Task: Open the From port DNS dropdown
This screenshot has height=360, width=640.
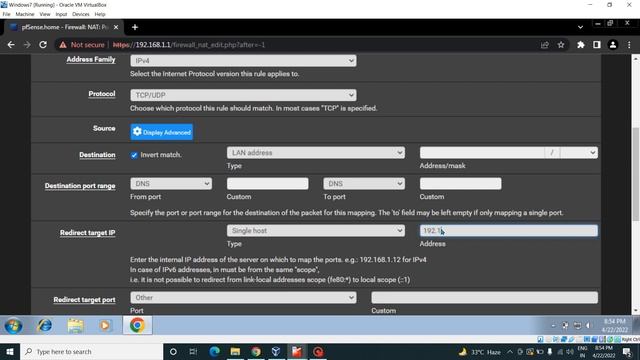Action: [171, 184]
